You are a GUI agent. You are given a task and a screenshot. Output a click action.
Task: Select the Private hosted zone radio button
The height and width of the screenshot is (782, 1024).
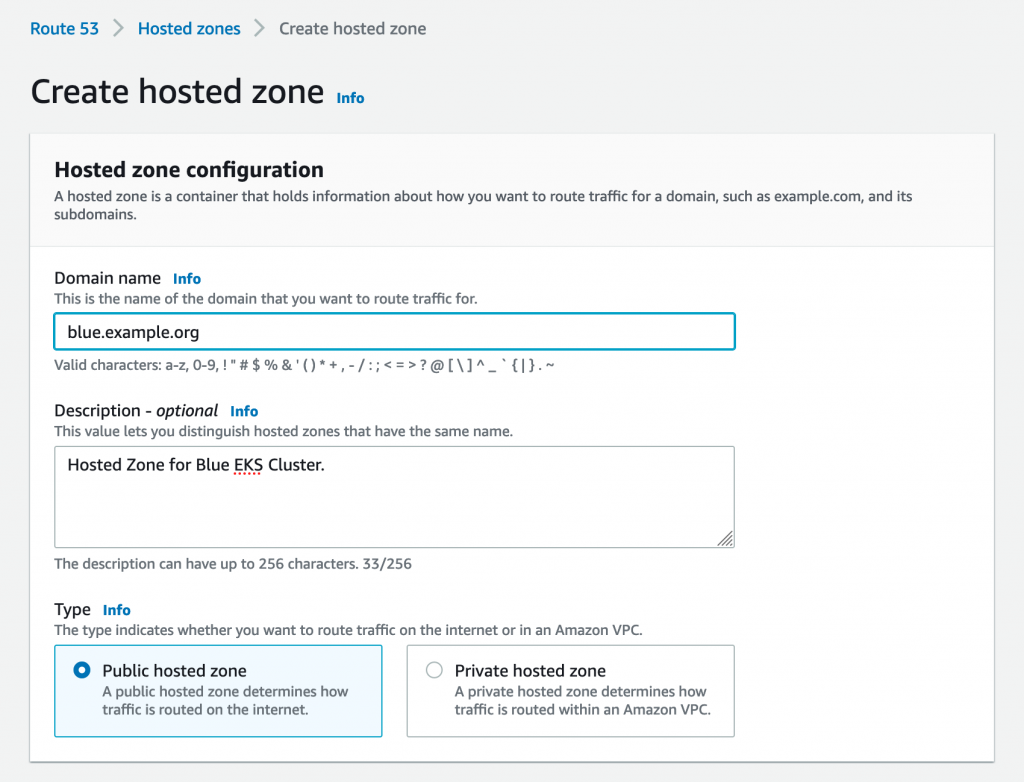[434, 670]
